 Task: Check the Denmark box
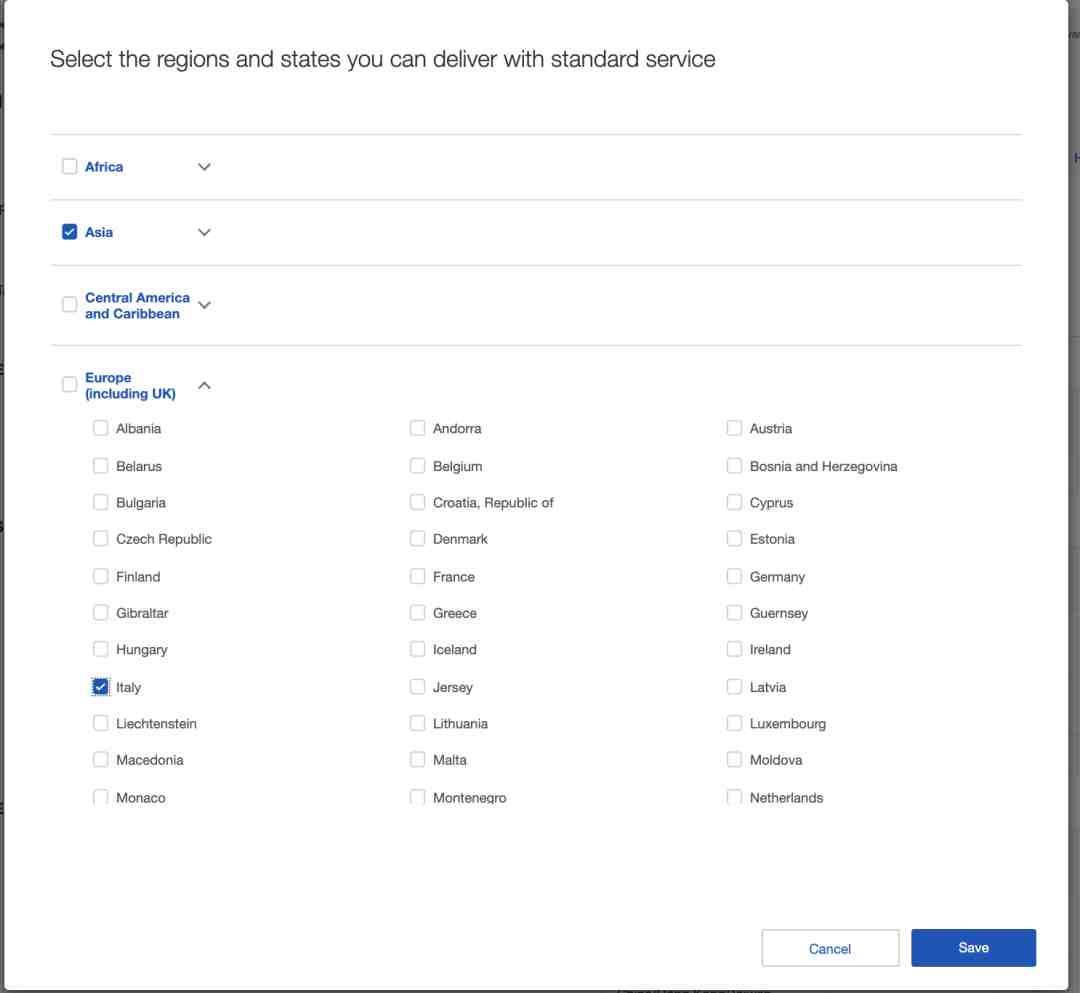click(x=417, y=539)
